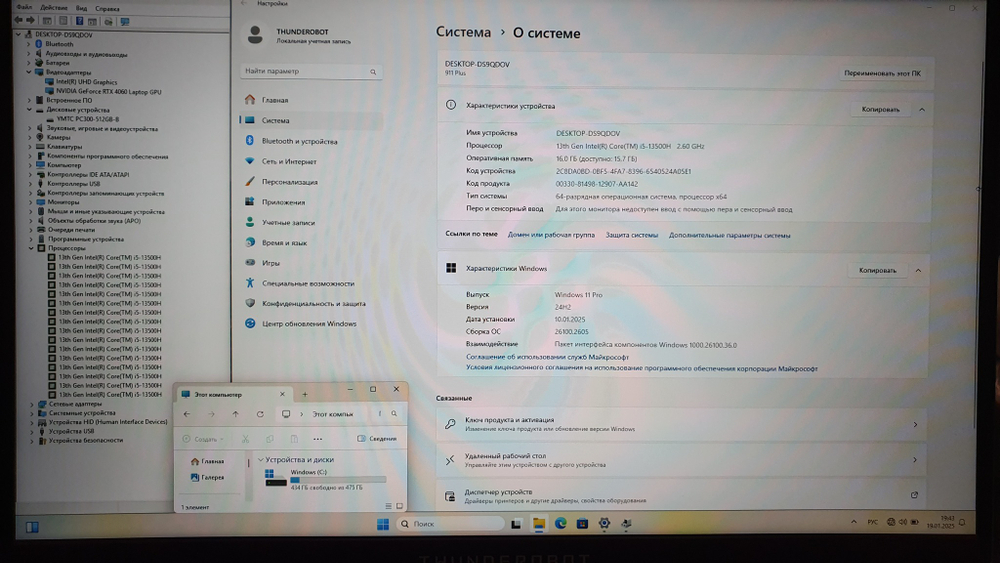Open Учетные записи settings page
Image resolution: width=1000 pixels, height=563 pixels.
click(288, 223)
